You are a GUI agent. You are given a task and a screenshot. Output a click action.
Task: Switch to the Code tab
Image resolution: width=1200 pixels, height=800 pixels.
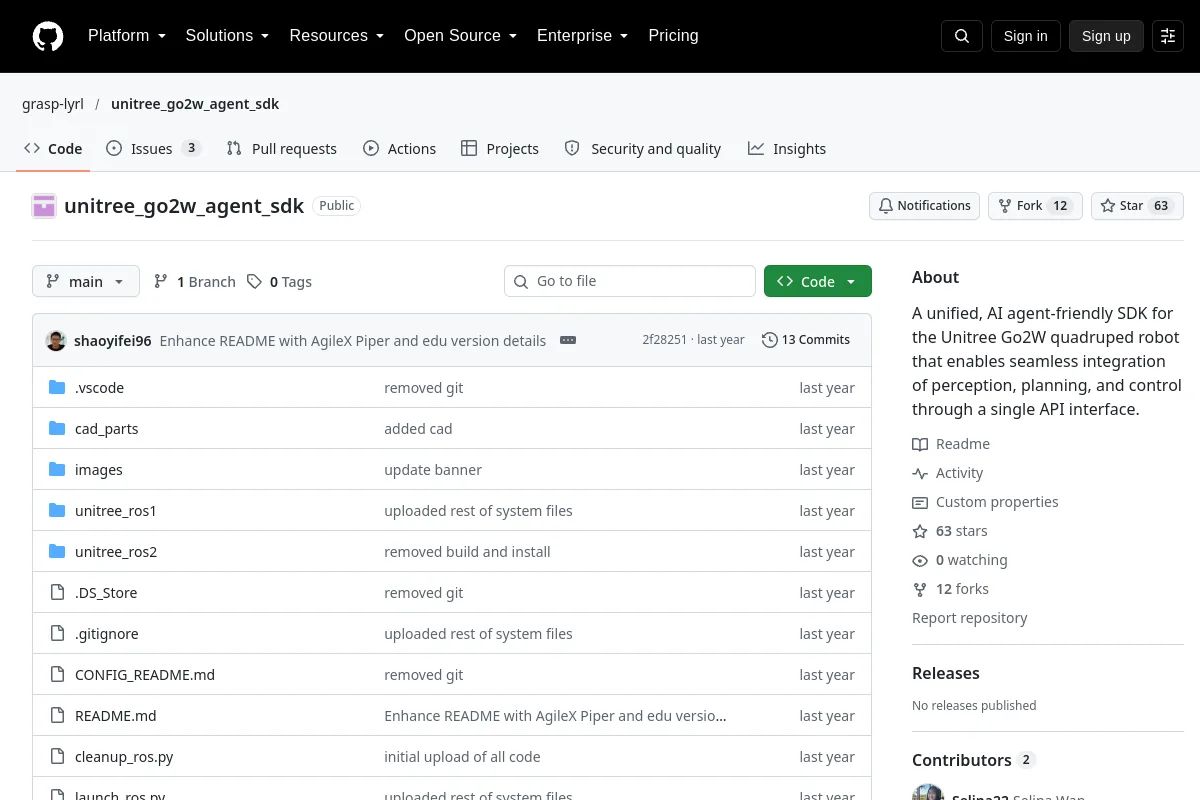[53, 149]
